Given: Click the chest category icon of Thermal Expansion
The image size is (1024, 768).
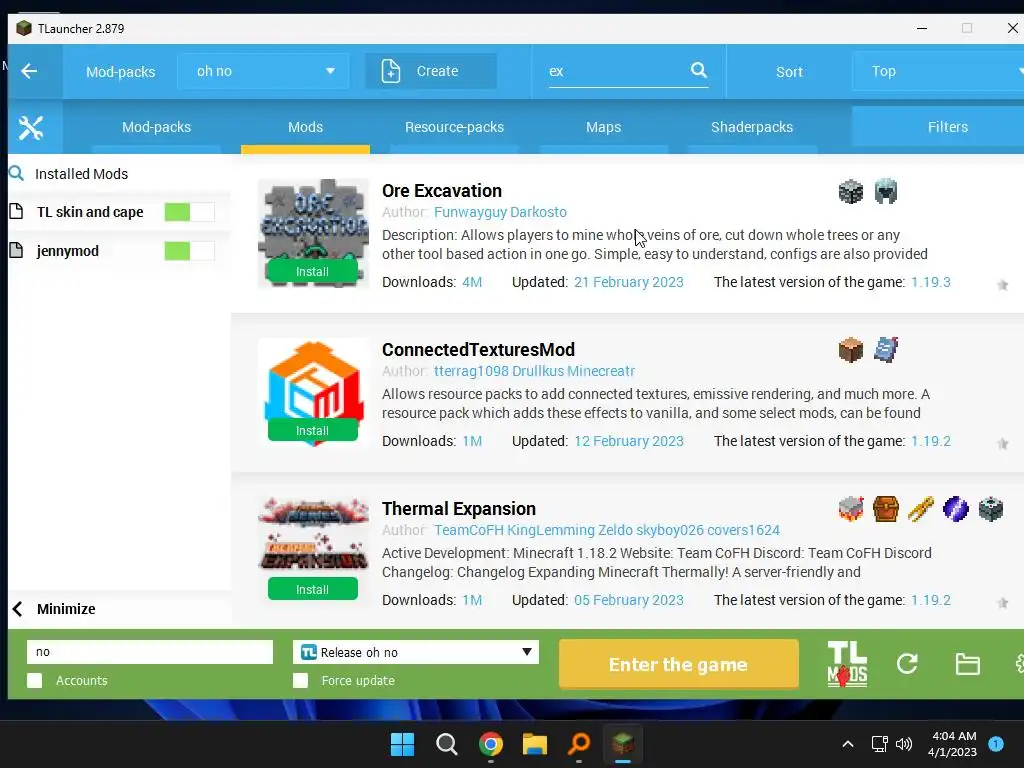Looking at the screenshot, I should tap(886, 509).
